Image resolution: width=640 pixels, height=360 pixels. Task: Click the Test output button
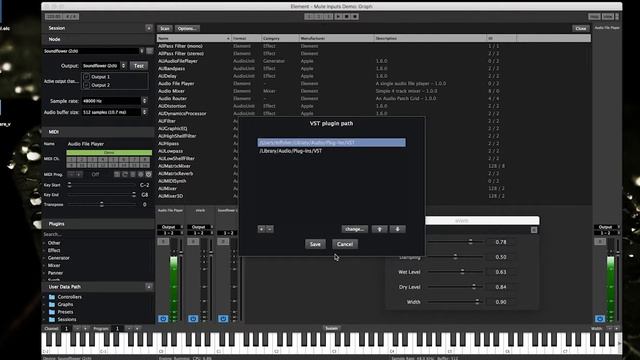pos(139,66)
